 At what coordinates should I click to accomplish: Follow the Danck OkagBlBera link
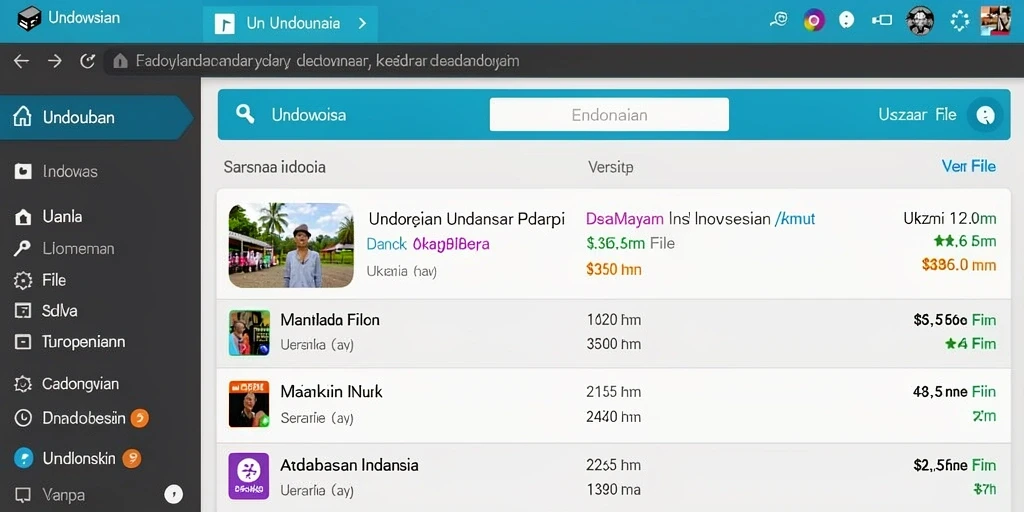click(428, 244)
